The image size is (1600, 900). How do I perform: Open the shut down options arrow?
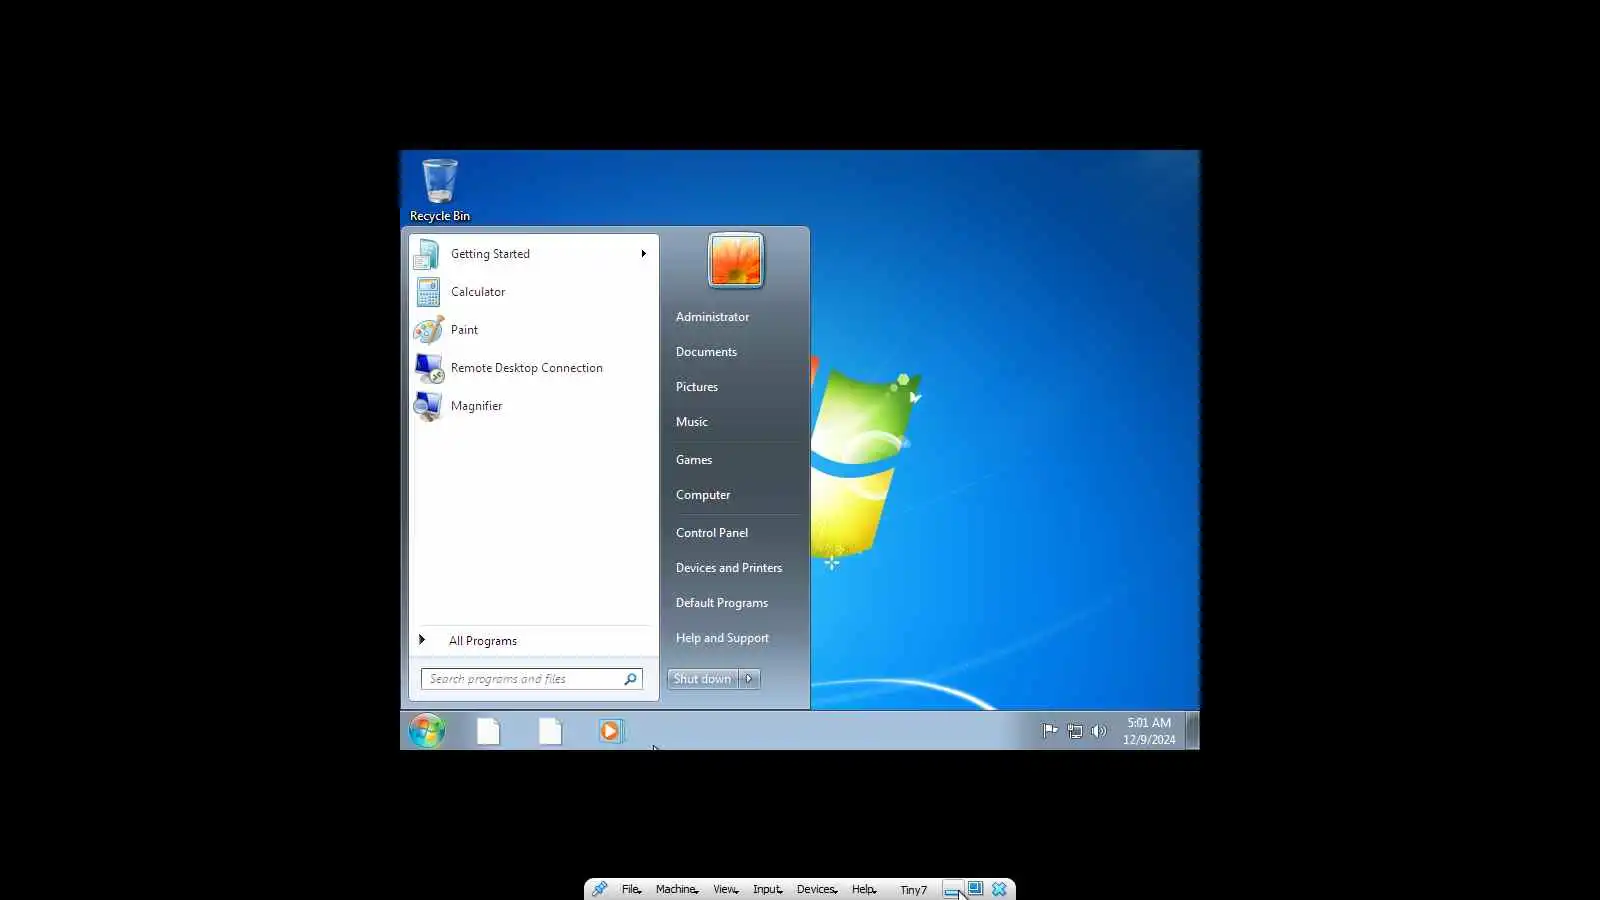[749, 679]
